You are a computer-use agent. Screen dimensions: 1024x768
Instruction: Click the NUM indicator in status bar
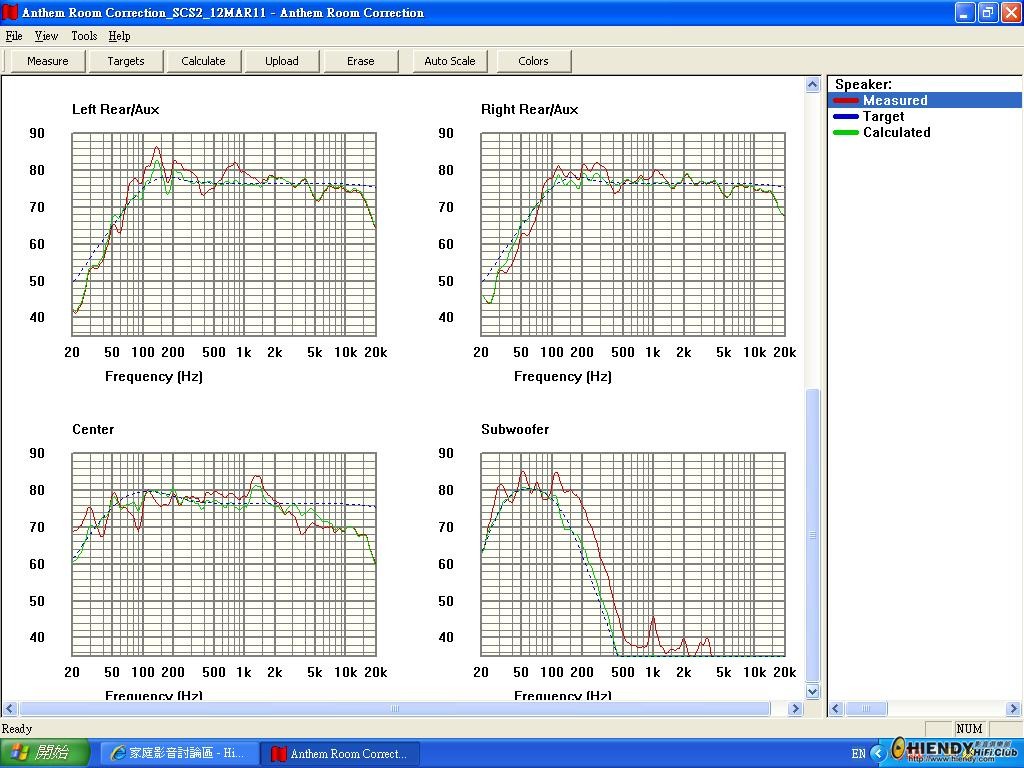click(969, 729)
